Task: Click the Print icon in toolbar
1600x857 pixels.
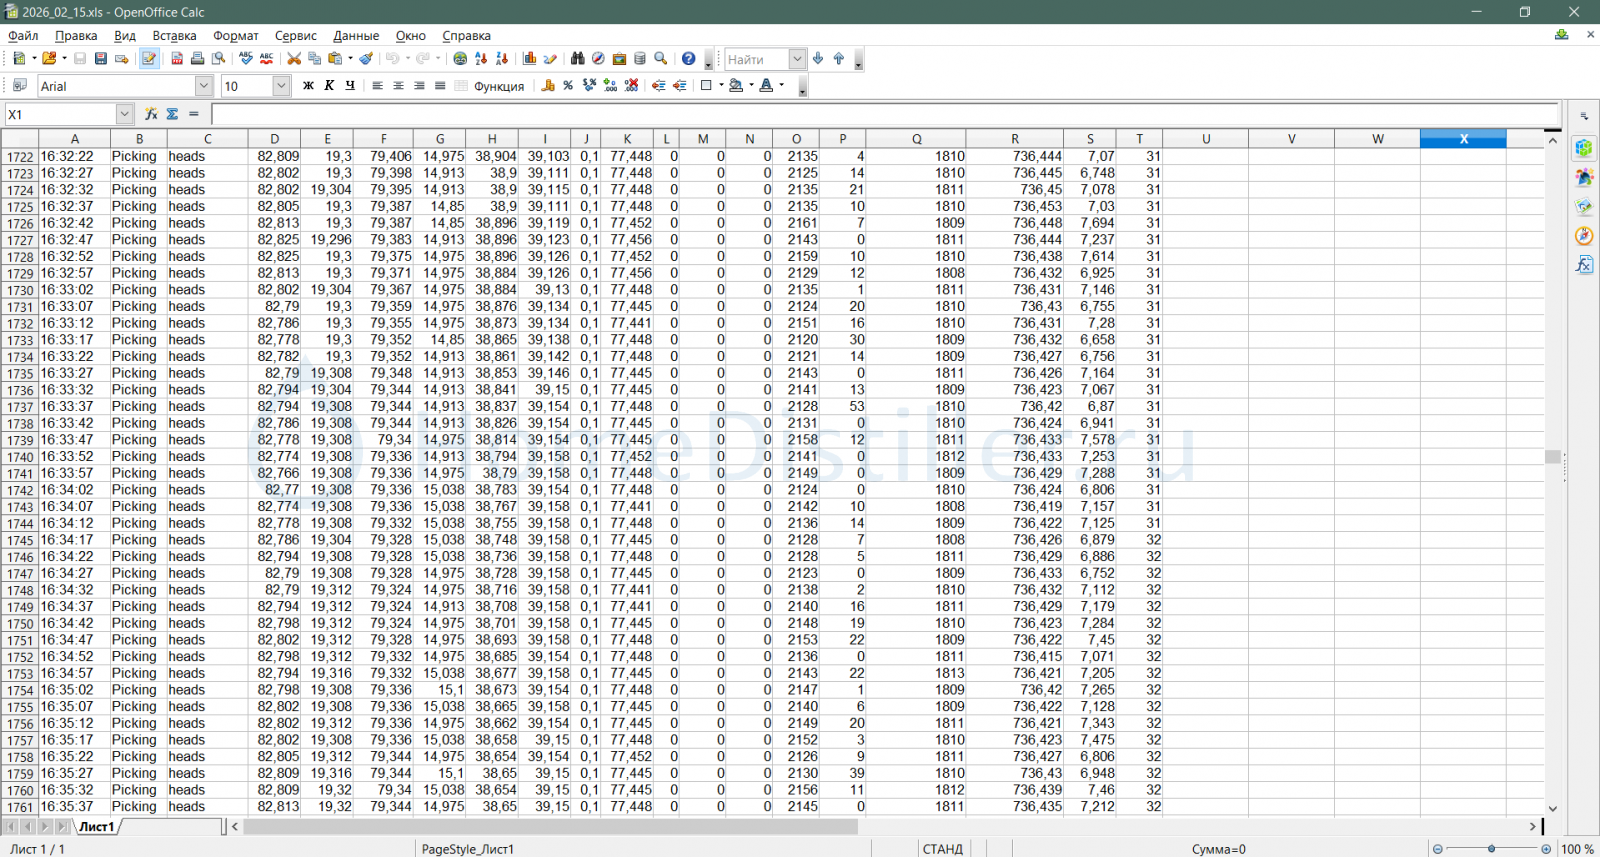Action: [x=197, y=59]
